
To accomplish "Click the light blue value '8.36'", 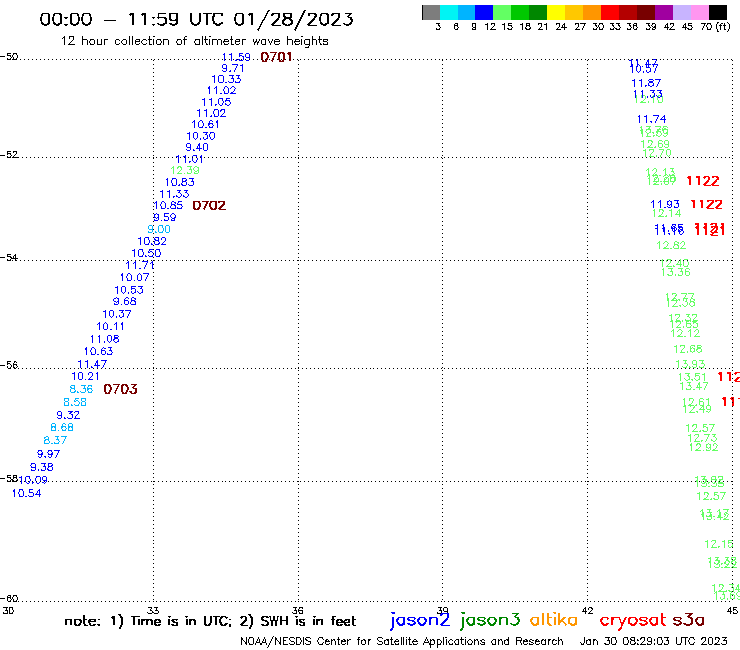I will [81, 389].
